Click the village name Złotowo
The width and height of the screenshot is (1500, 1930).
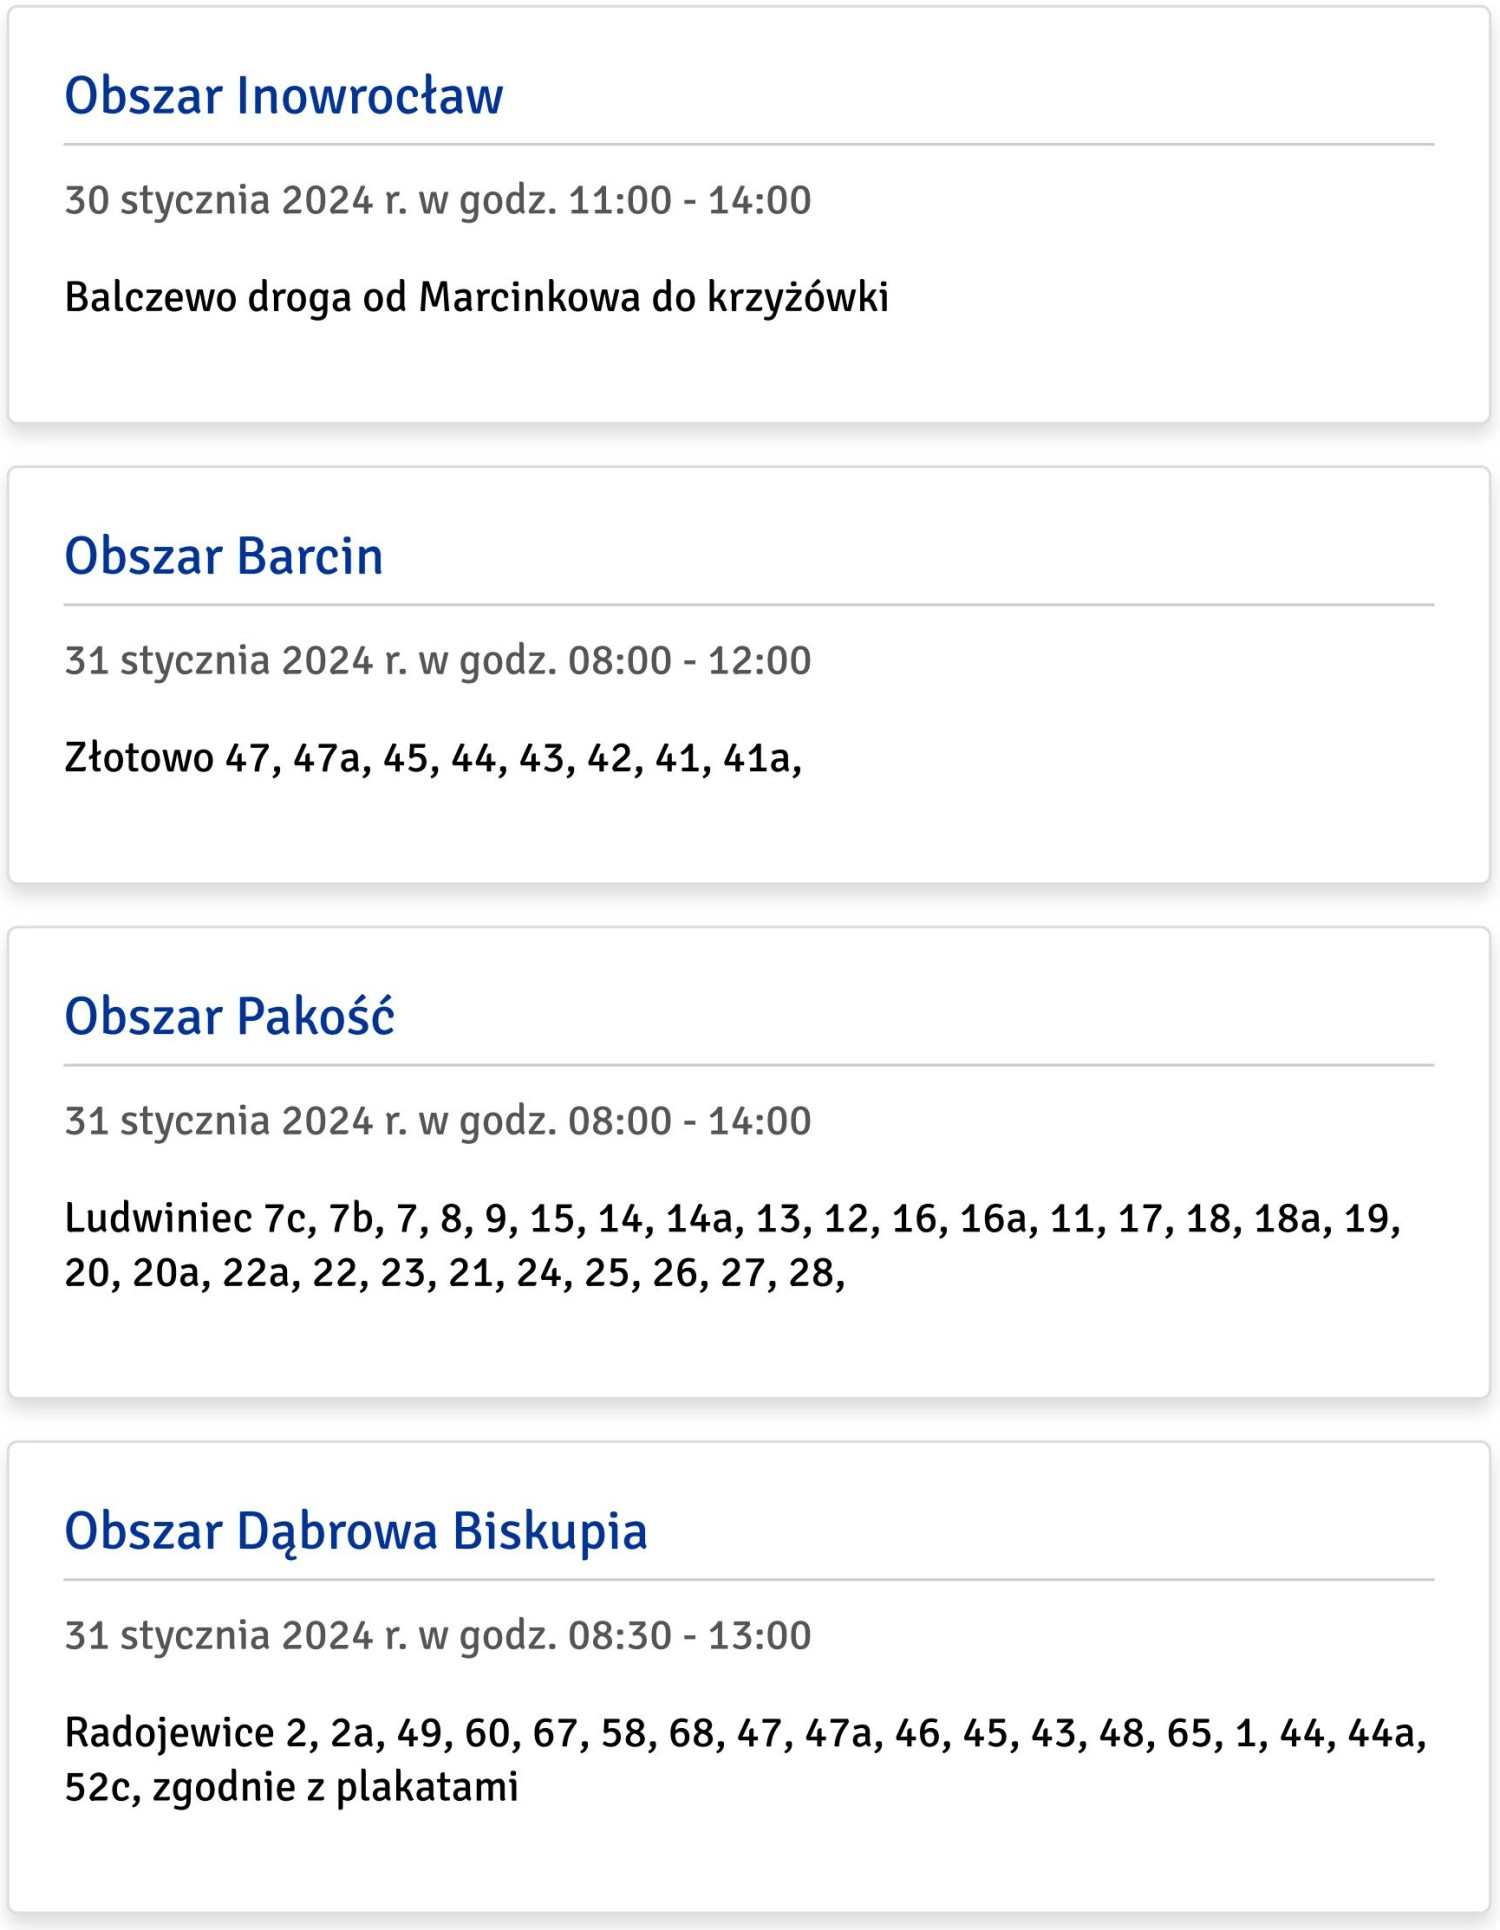[139, 758]
